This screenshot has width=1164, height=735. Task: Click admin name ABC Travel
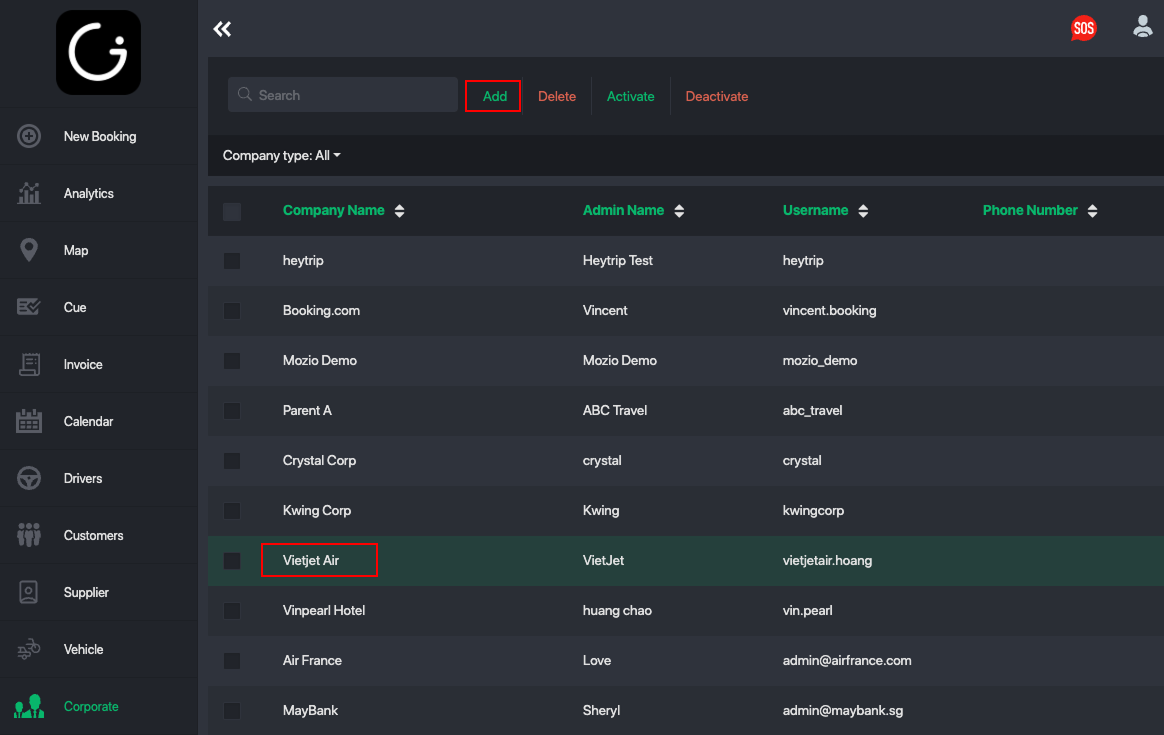[615, 411]
